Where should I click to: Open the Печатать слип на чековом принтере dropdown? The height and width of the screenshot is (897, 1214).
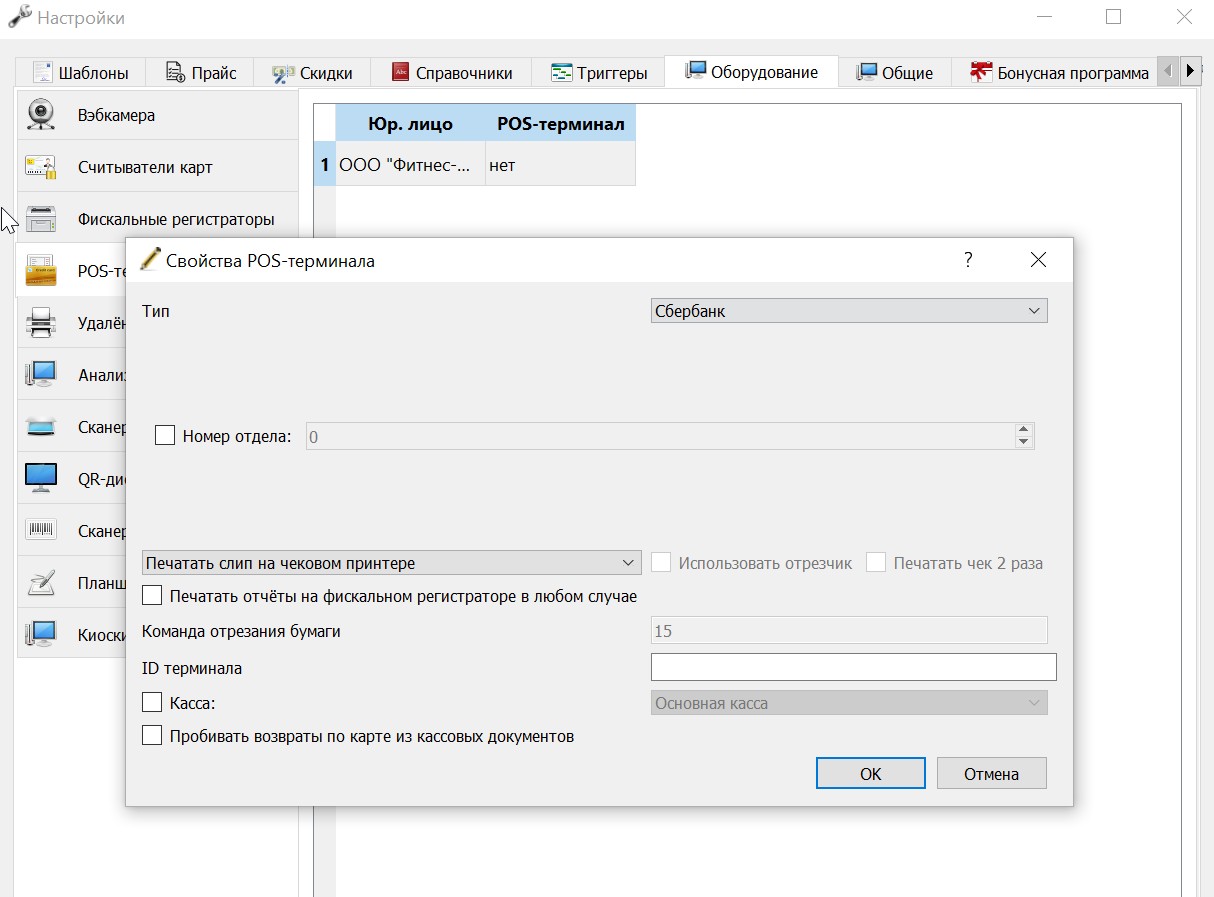point(391,563)
